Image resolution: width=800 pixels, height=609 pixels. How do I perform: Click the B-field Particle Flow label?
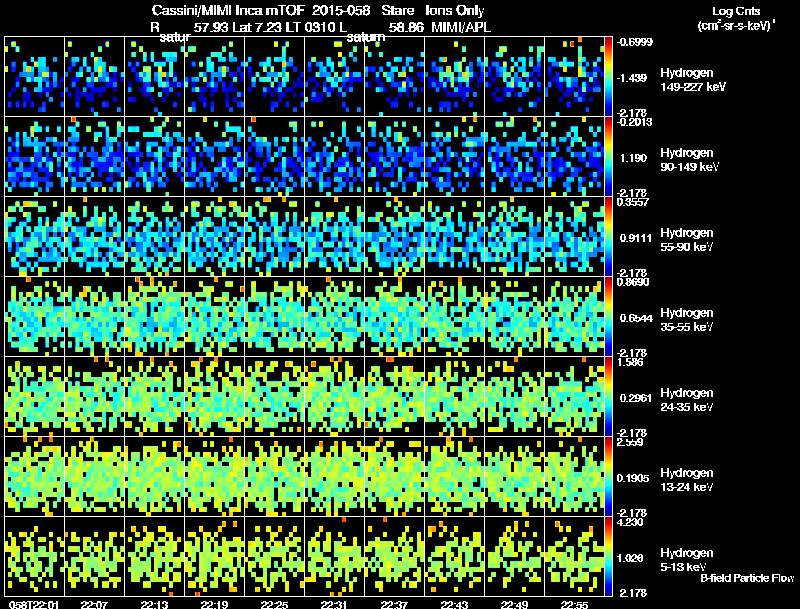pyautogui.click(x=747, y=578)
